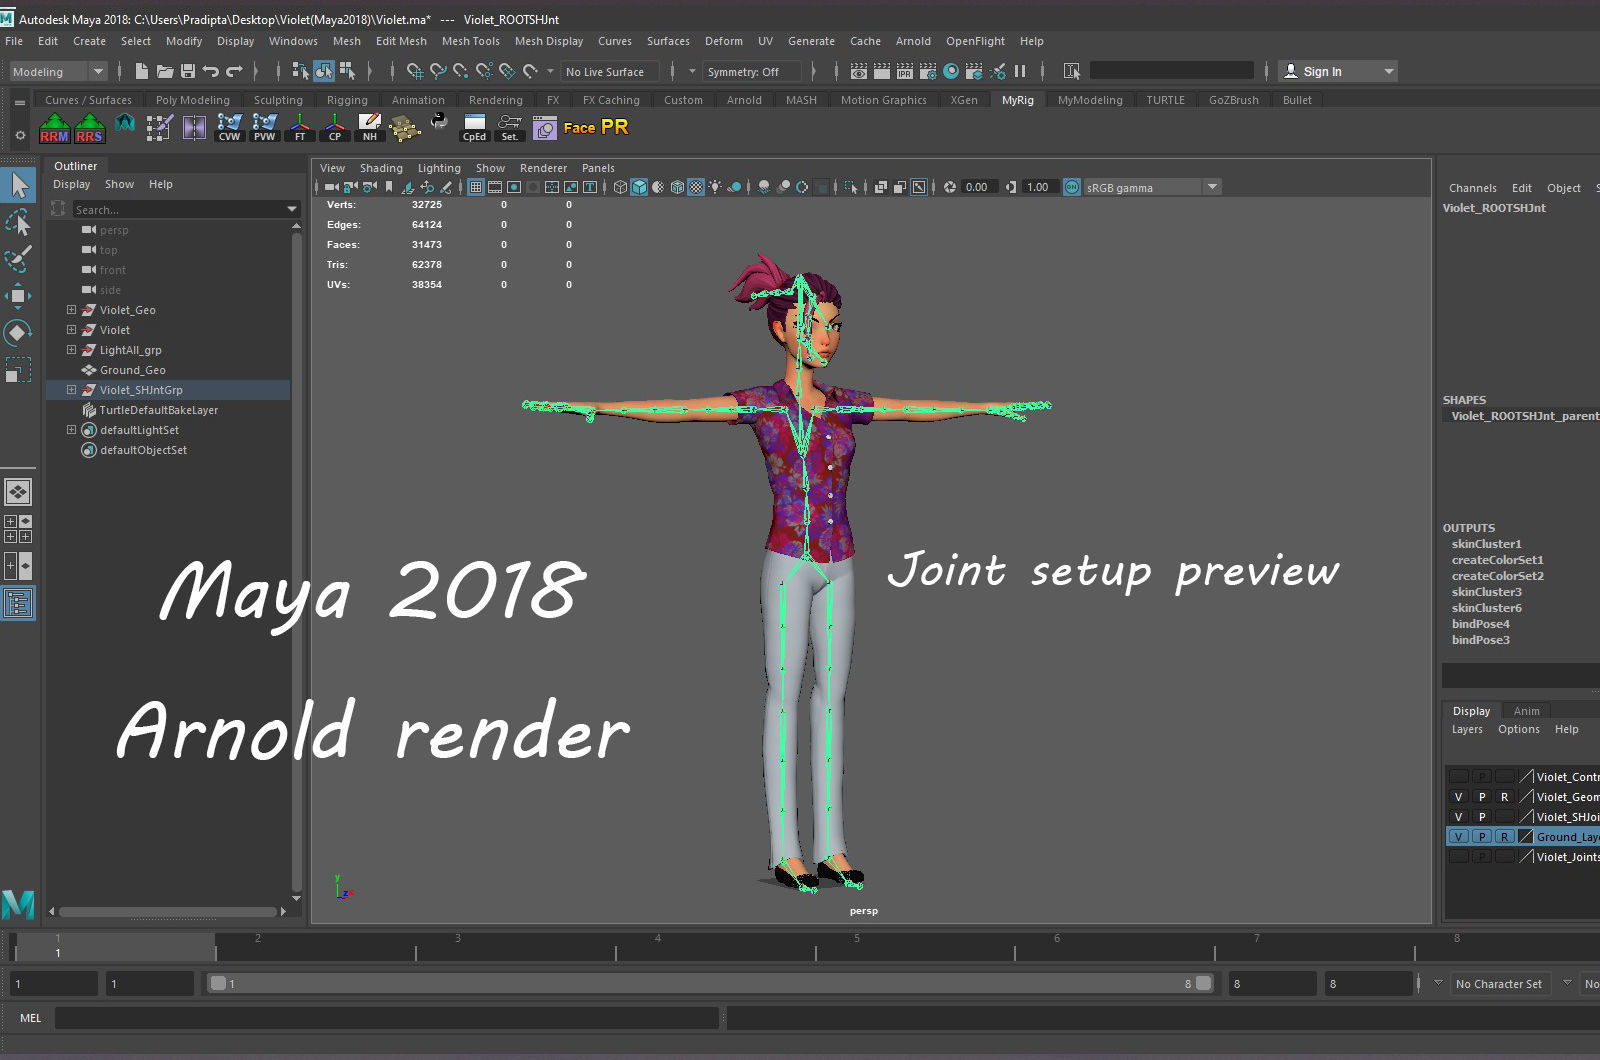Click the PVW shelf icon
The width and height of the screenshot is (1600, 1060).
click(265, 128)
